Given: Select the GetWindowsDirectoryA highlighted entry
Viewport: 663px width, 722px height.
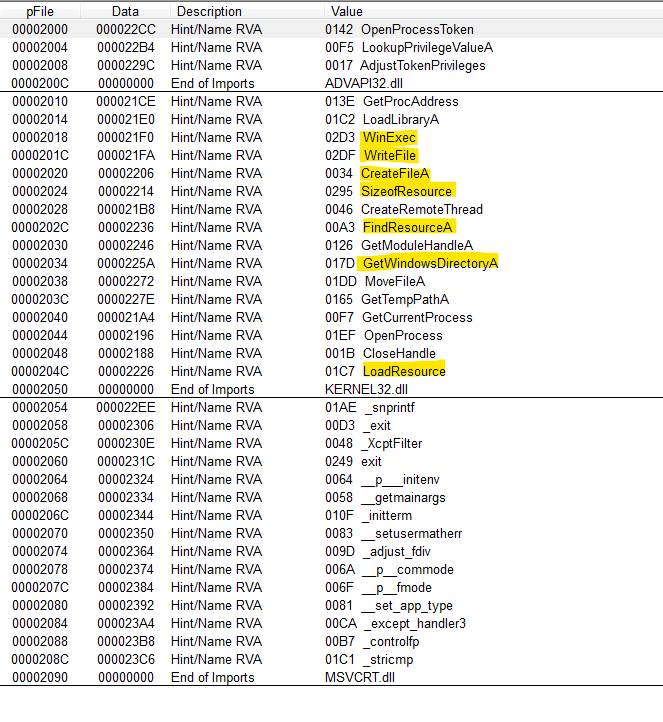Looking at the screenshot, I should [429, 263].
